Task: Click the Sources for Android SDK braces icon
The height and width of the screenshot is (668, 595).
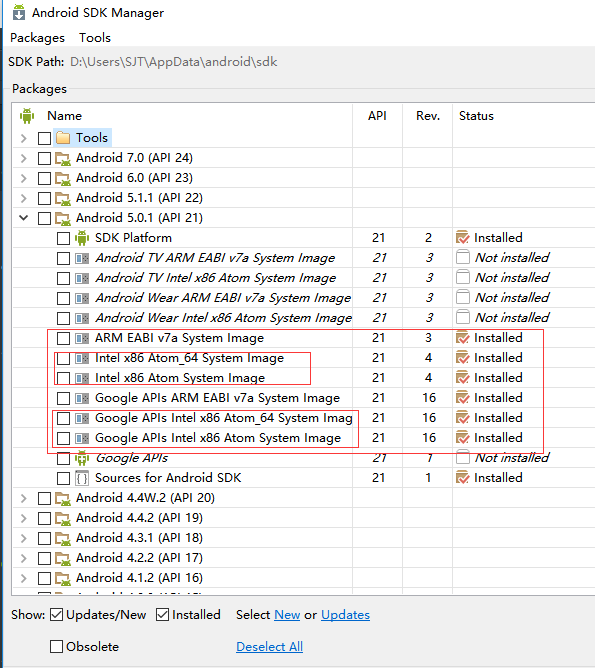Action: (82, 478)
